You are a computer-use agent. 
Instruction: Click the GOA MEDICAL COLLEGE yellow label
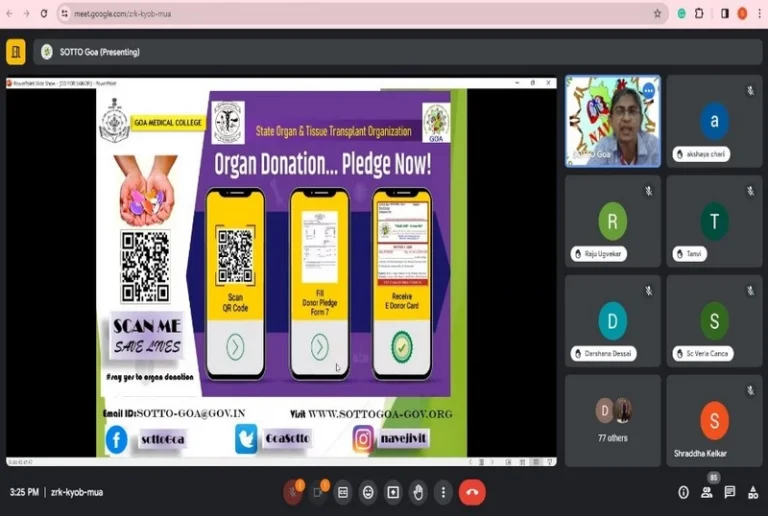(x=168, y=122)
